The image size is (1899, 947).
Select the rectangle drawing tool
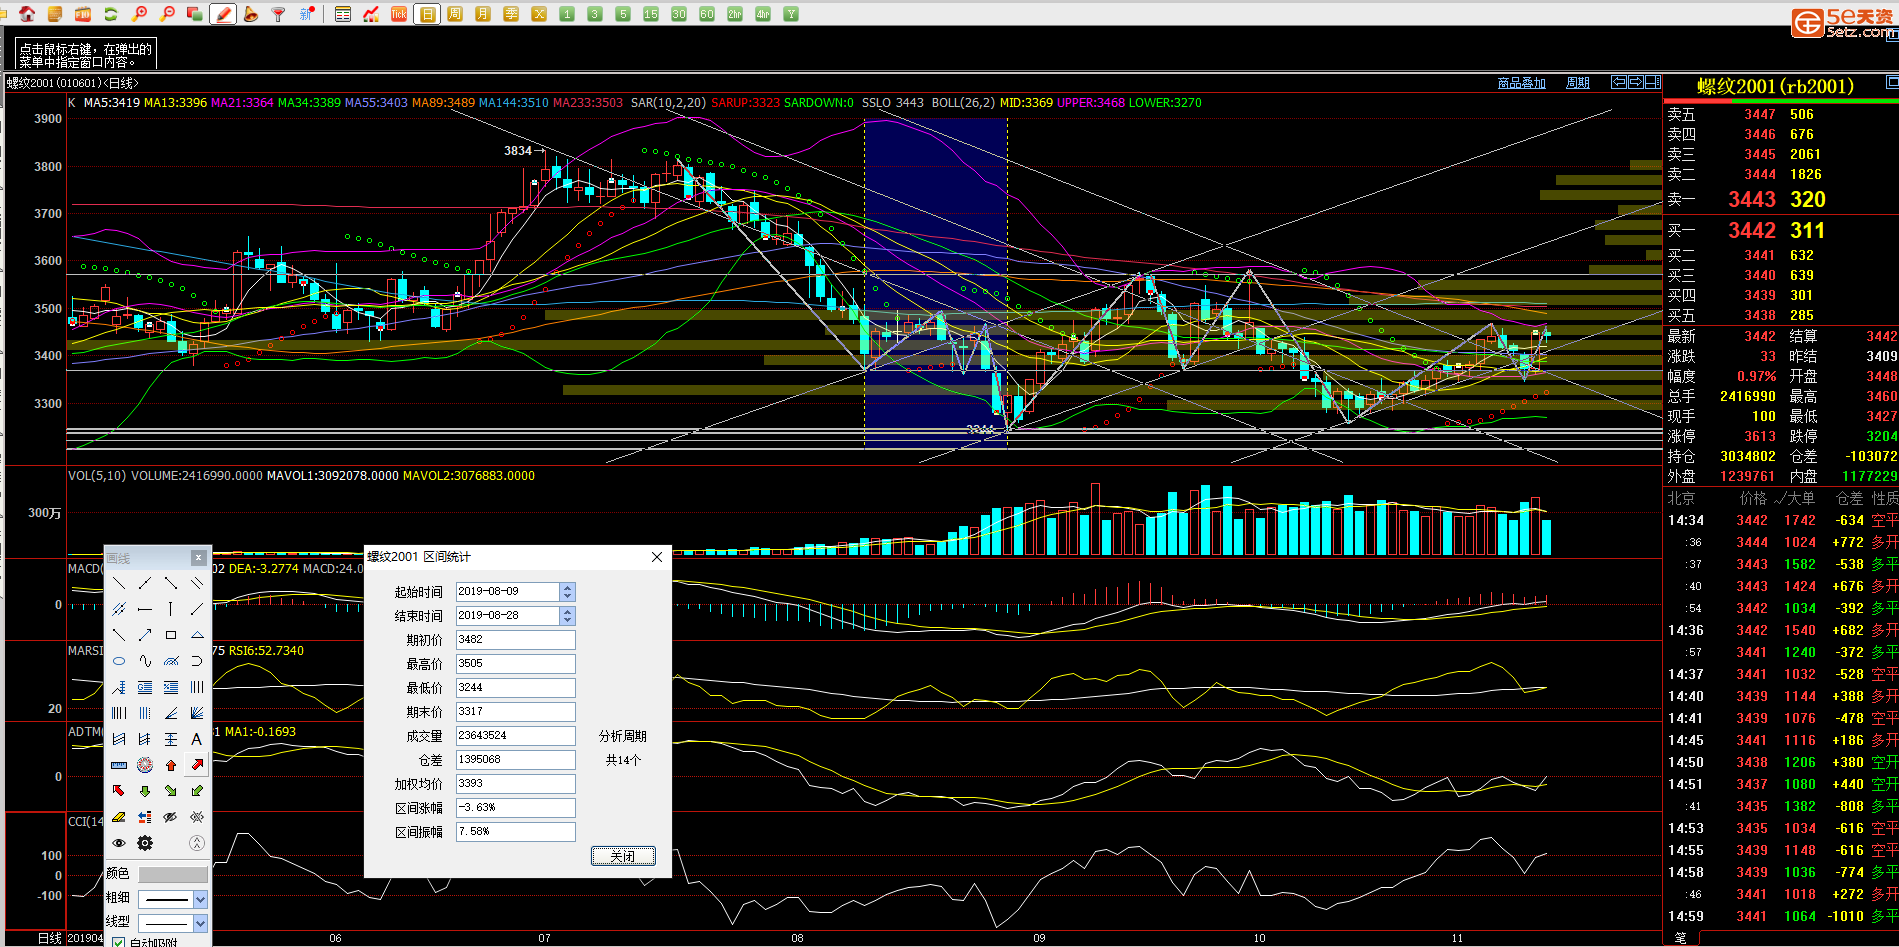click(x=171, y=635)
